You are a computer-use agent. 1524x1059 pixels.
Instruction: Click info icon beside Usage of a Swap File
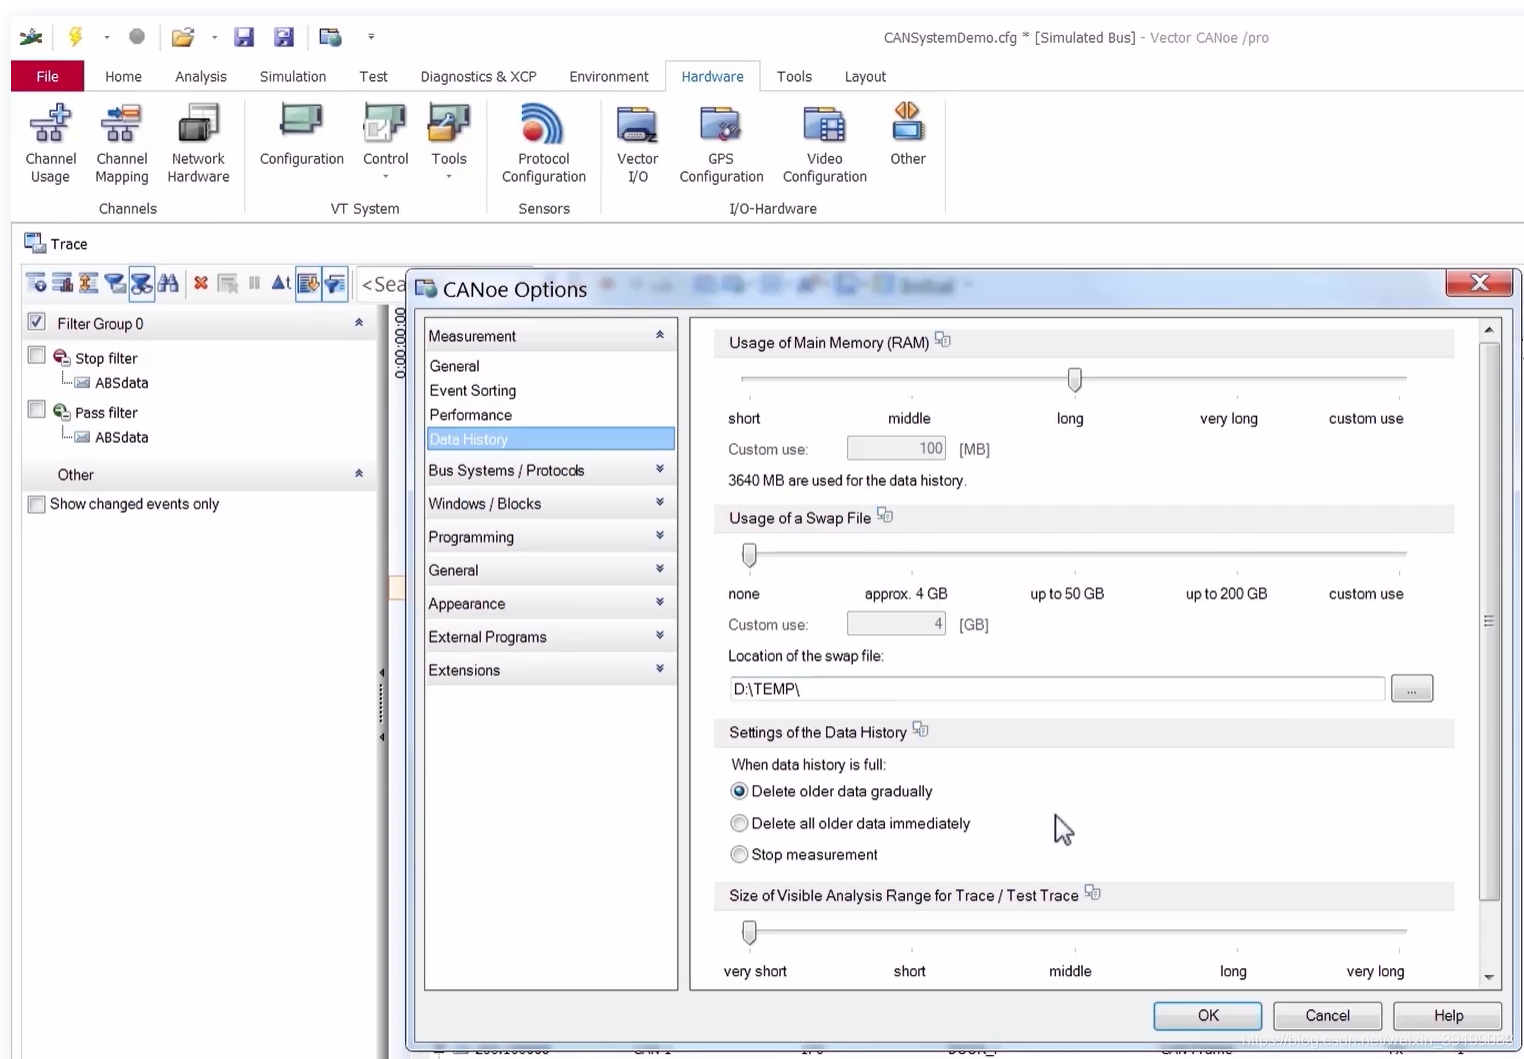click(x=885, y=516)
